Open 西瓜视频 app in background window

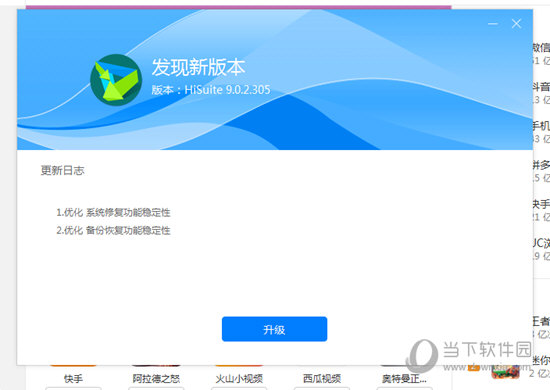coord(322,378)
